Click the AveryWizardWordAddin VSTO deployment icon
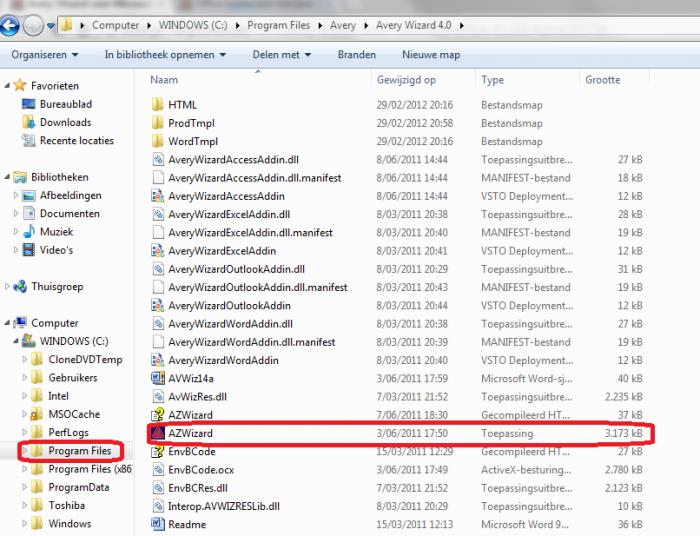 (x=158, y=360)
